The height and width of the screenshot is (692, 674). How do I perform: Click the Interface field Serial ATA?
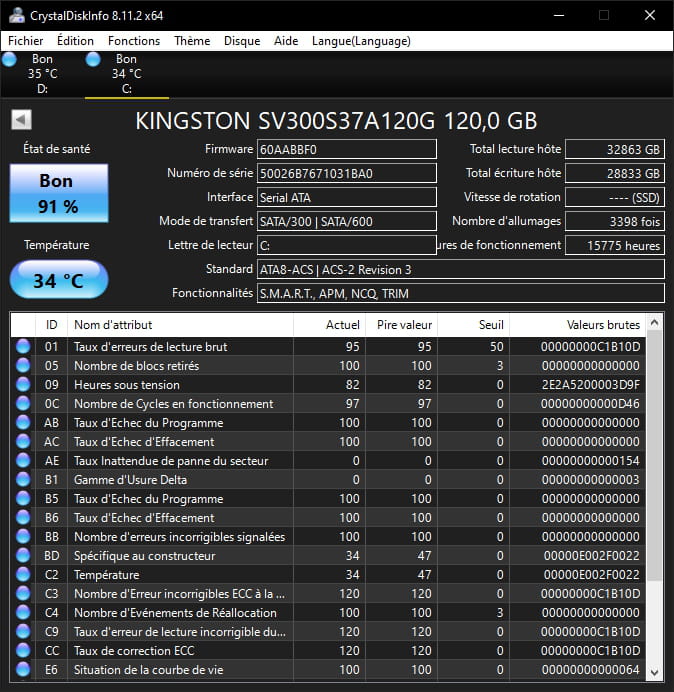(347, 197)
